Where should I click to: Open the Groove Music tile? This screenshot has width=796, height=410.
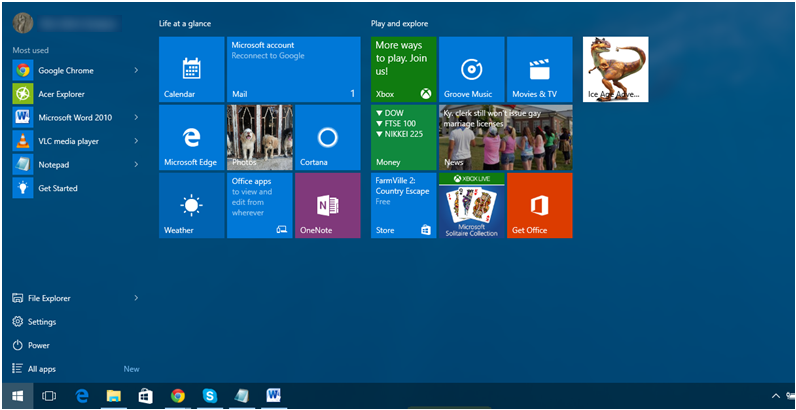click(472, 69)
